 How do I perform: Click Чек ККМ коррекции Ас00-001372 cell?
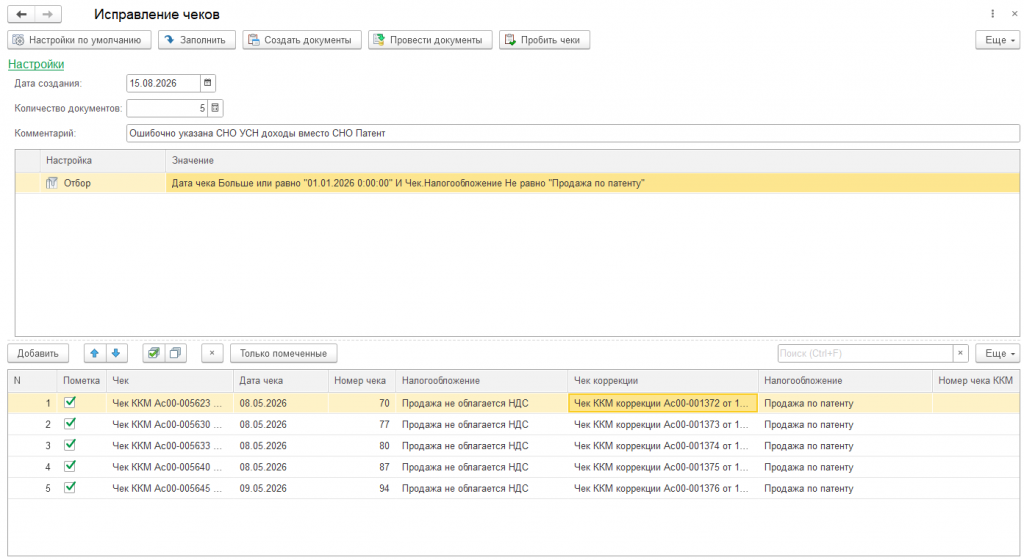coord(663,403)
